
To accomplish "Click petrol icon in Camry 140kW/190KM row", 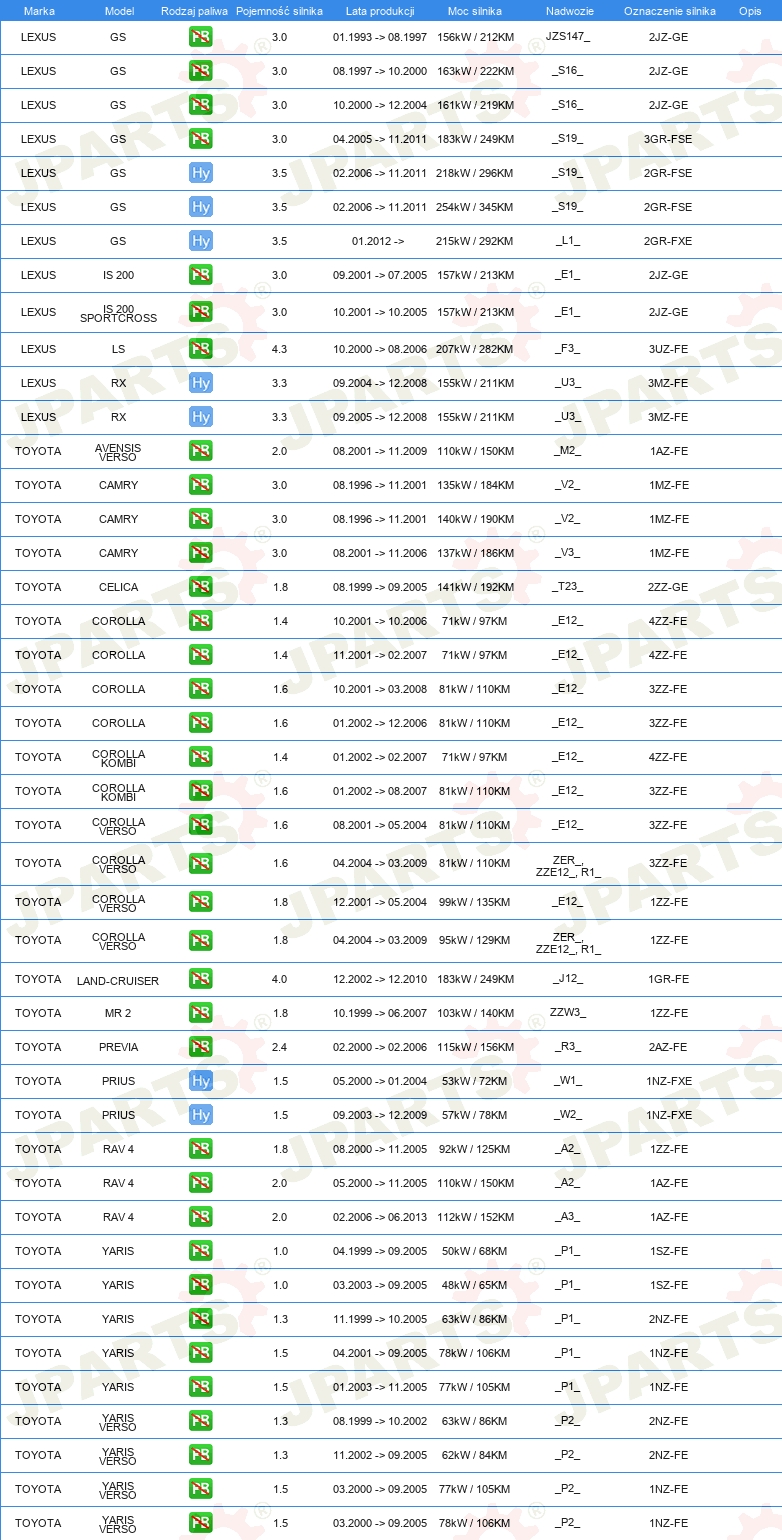I will 200,519.
